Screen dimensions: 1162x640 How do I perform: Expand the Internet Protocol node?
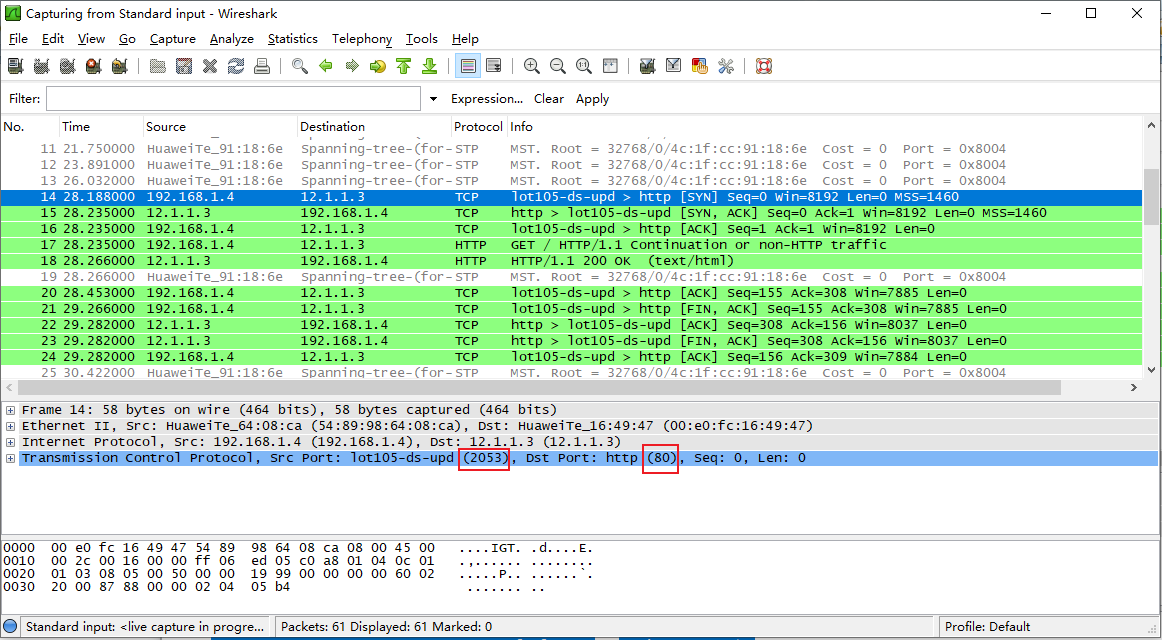pos(10,442)
